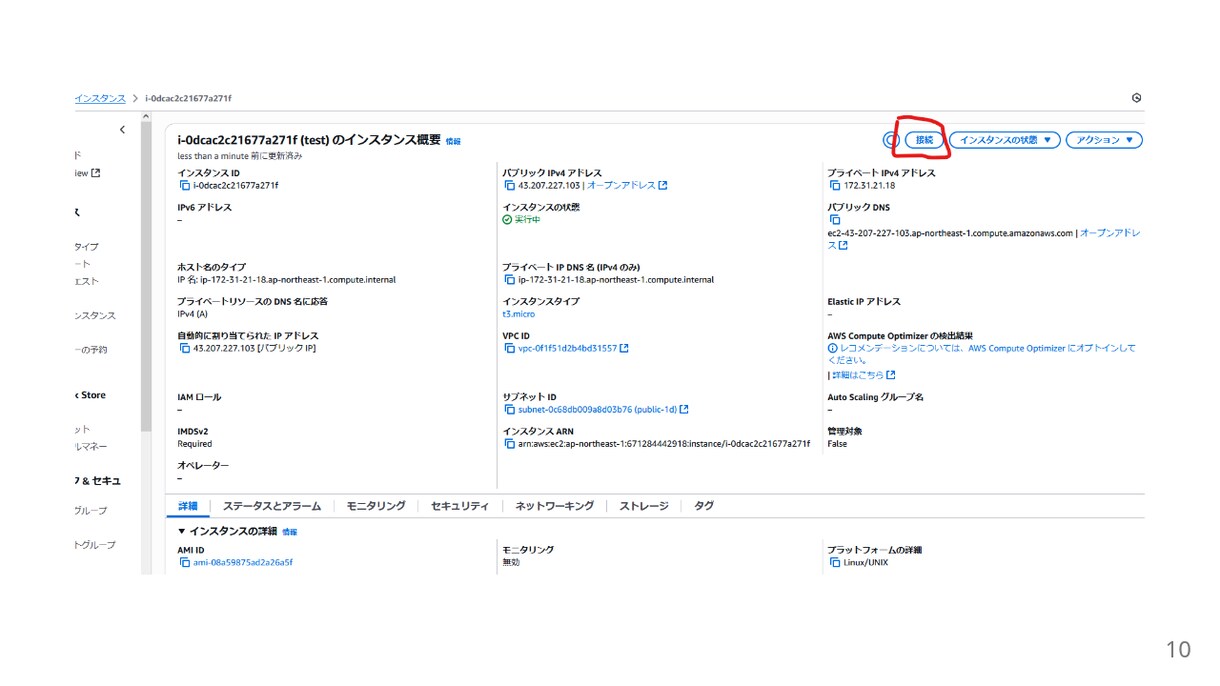Click the refresh circle button beside 接続
The width and height of the screenshot is (1220, 686).
coord(891,141)
